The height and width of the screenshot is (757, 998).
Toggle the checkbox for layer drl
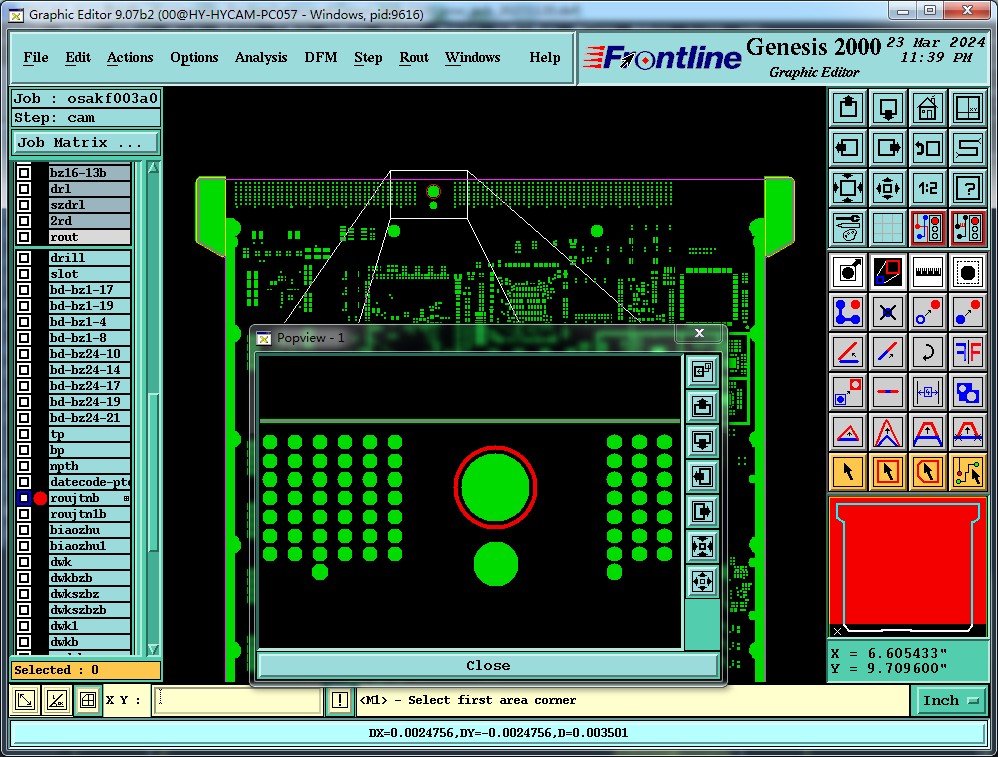(24, 188)
